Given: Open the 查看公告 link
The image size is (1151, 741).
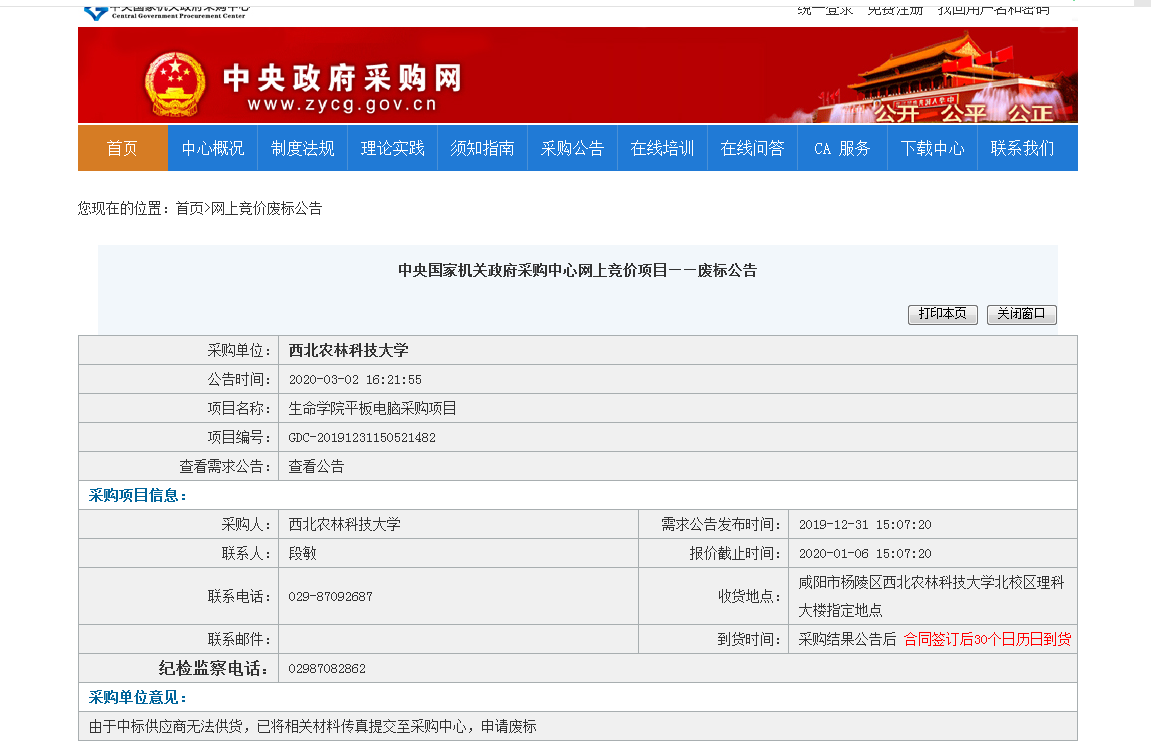Looking at the screenshot, I should tap(316, 466).
